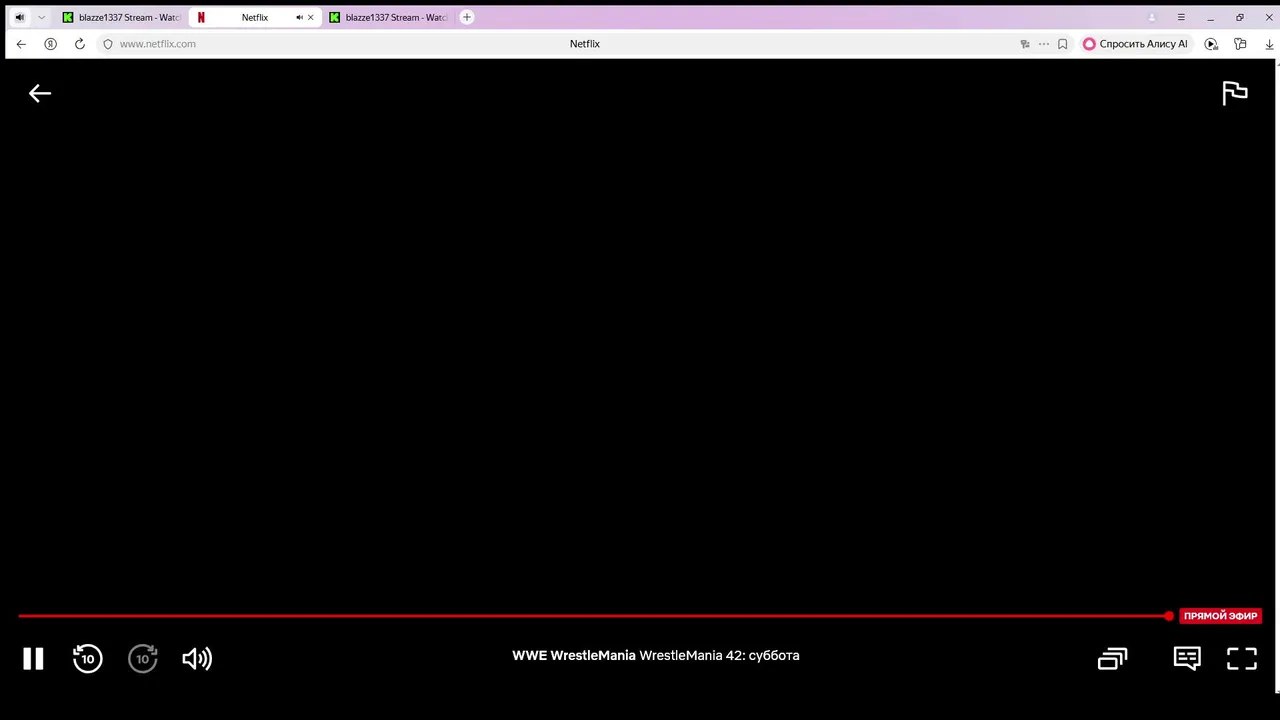This screenshot has height=720, width=1280.
Task: Switch to first blazze1337 Stream tab
Action: click(x=121, y=17)
